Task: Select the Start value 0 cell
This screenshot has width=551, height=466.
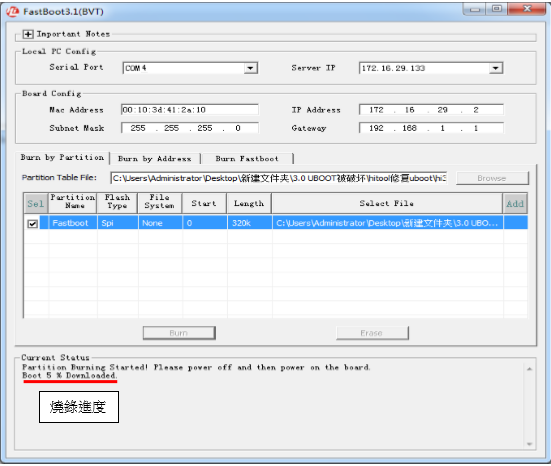Action: click(x=205, y=223)
